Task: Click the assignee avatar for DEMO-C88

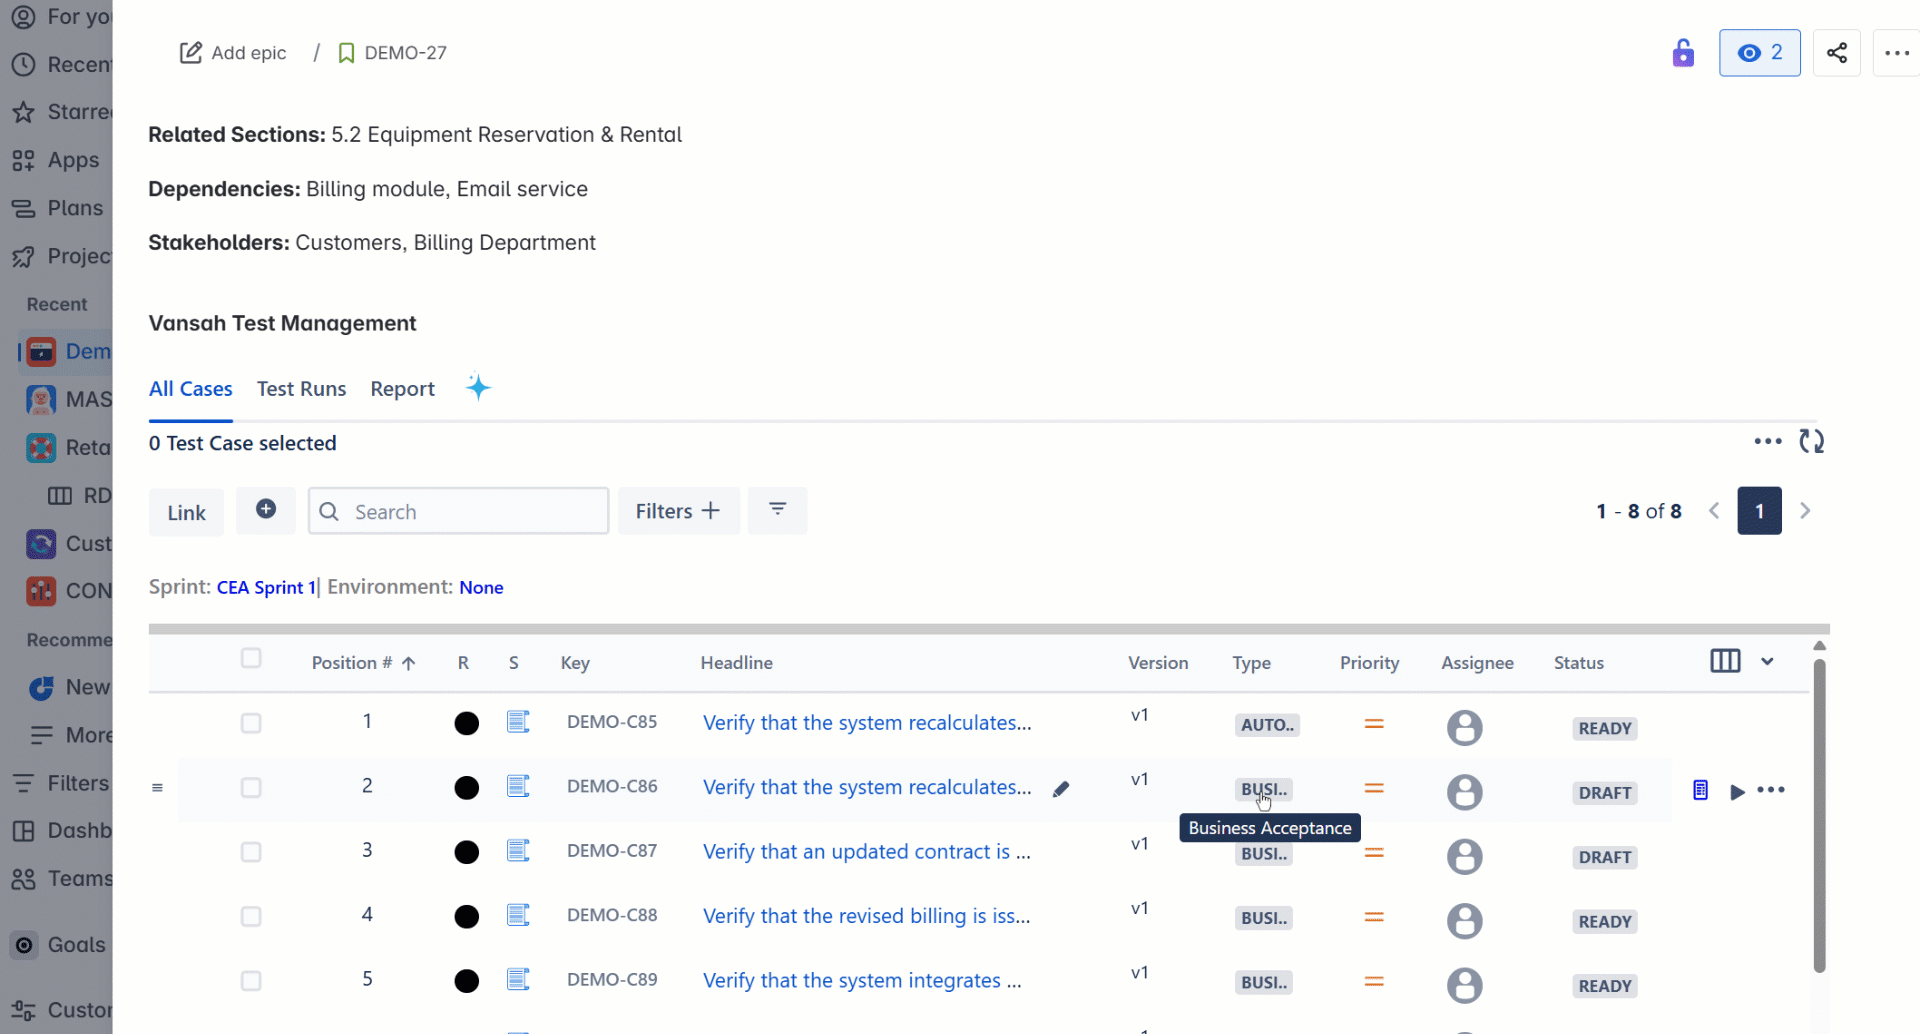Action: click(1464, 920)
